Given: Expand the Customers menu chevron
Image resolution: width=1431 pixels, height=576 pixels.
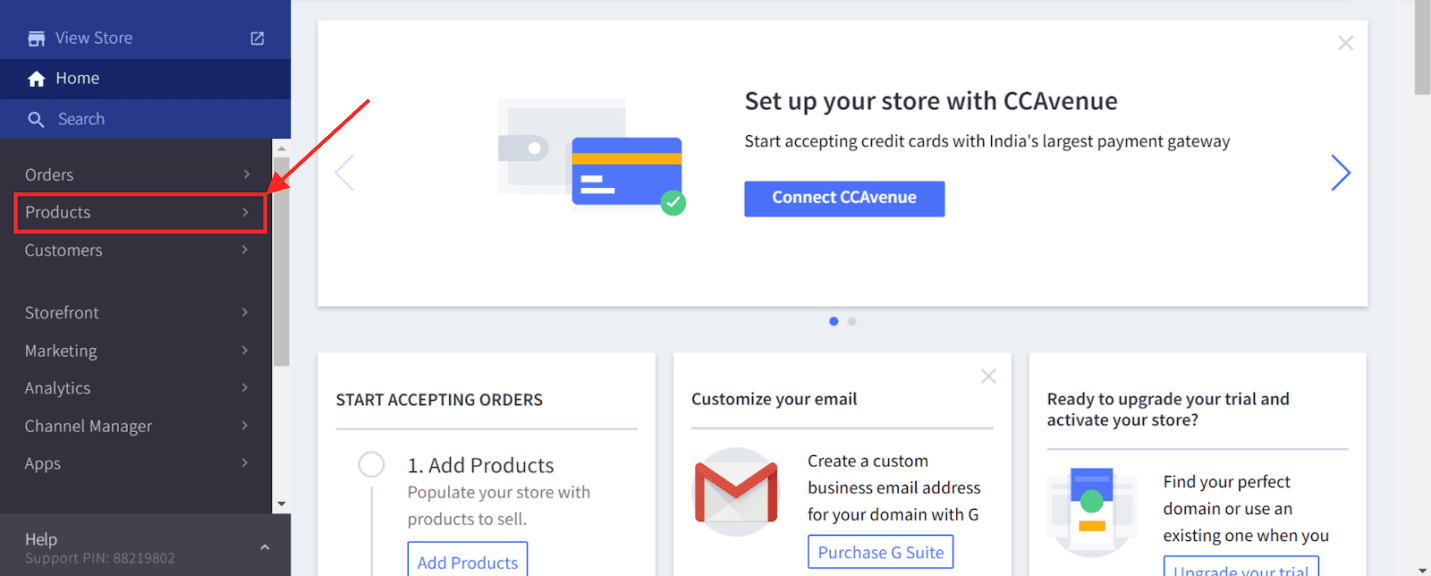Looking at the screenshot, I should pyautogui.click(x=246, y=250).
